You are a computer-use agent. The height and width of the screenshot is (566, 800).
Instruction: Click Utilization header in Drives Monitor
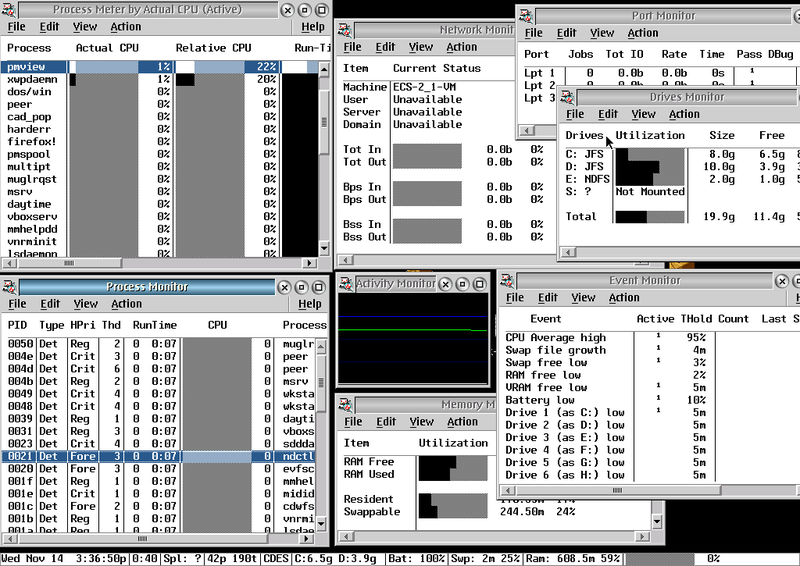[x=650, y=135]
